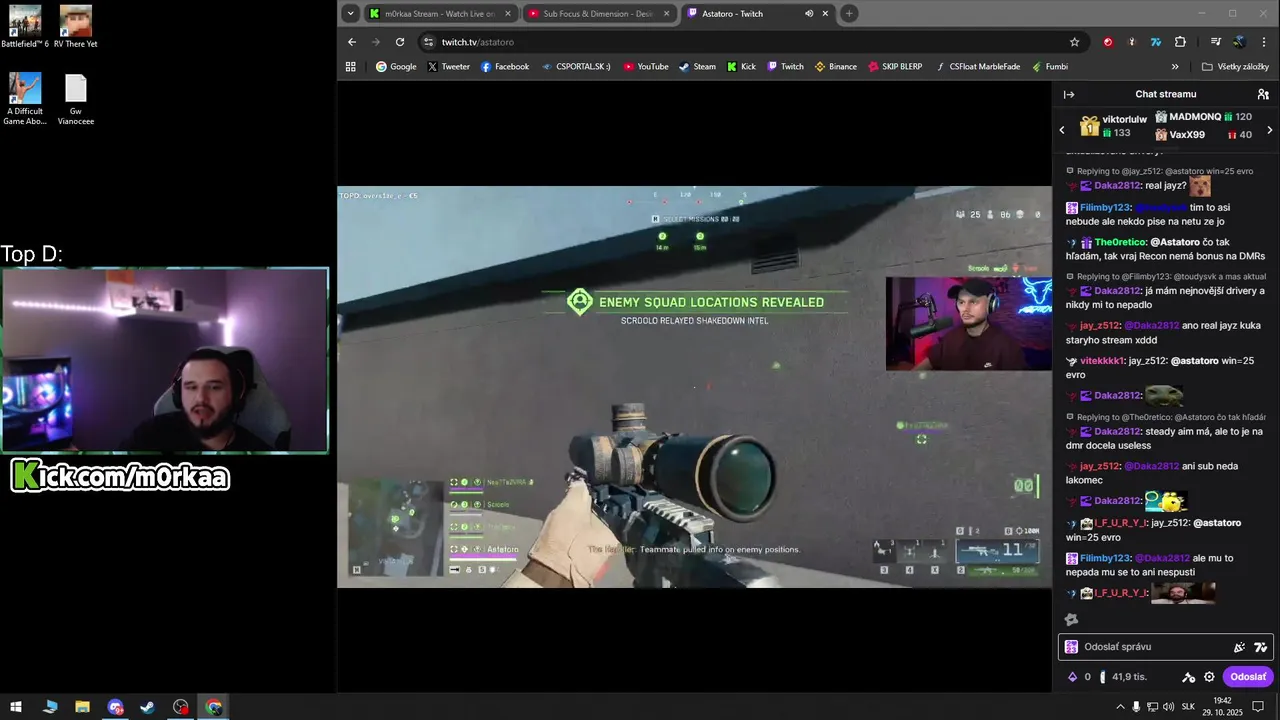Screen dimensions: 1280x720
Task: Collapse the chat with the arrow icon
Action: (1068, 94)
